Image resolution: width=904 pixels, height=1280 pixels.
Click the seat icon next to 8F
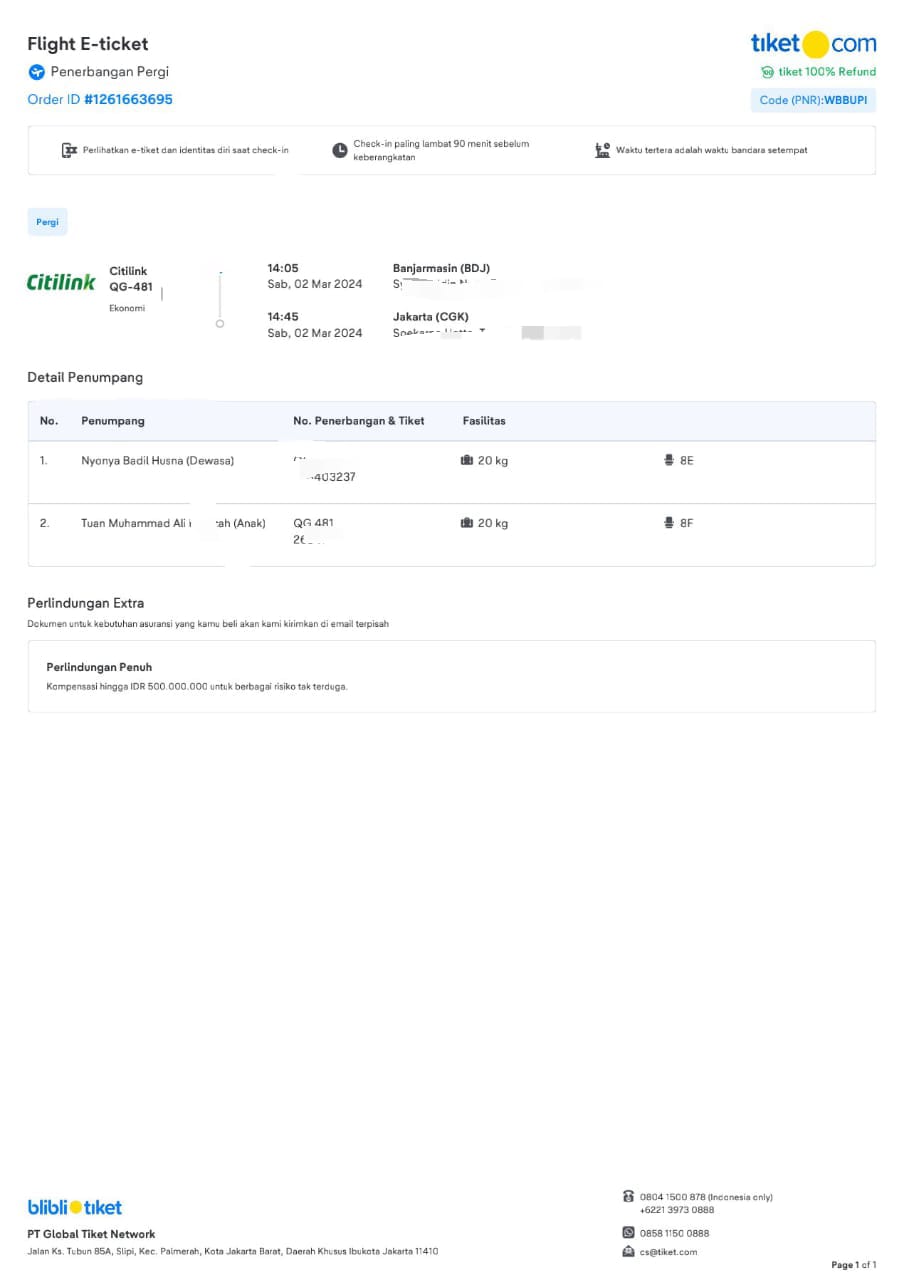(668, 523)
